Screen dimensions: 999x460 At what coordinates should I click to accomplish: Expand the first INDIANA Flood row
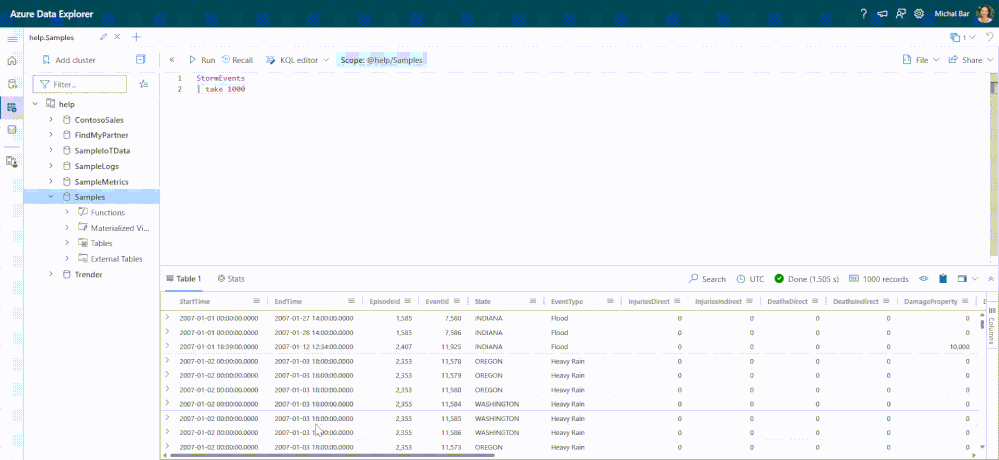click(168, 317)
